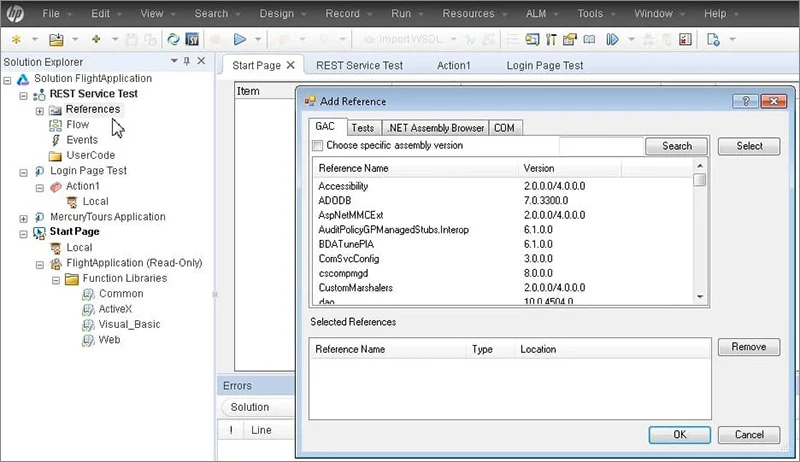Click the Common library icon
Image resolution: width=800 pixels, height=462 pixels.
[x=88, y=294]
